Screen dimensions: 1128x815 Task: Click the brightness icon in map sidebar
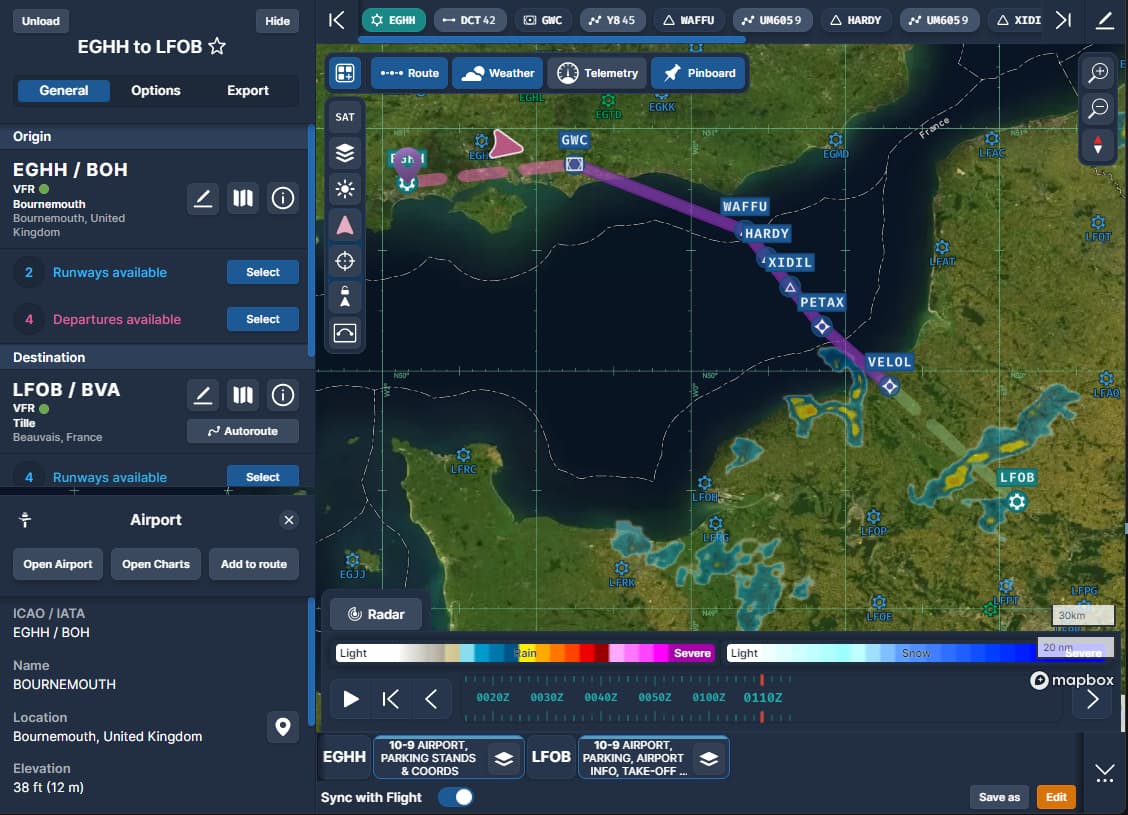tap(344, 189)
